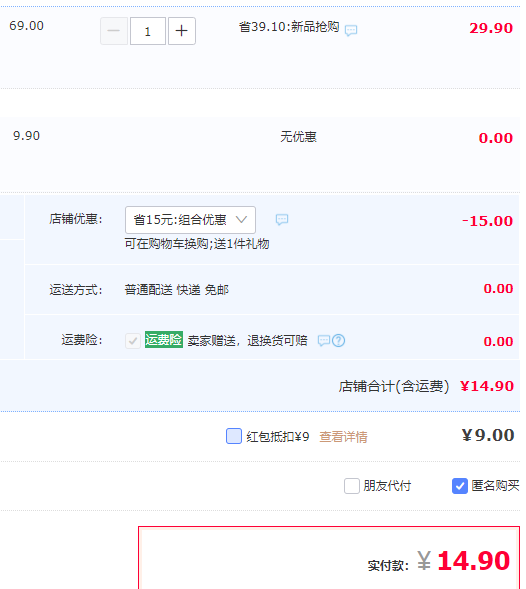The height and width of the screenshot is (589, 526).
Task: Increase quantity with the plus button
Action: pyautogui.click(x=181, y=31)
